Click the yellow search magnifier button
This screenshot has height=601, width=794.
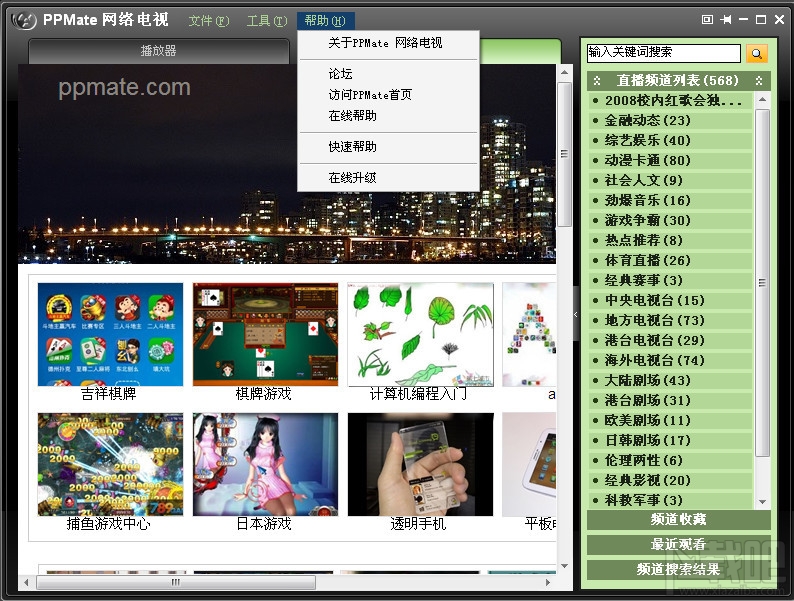click(757, 53)
